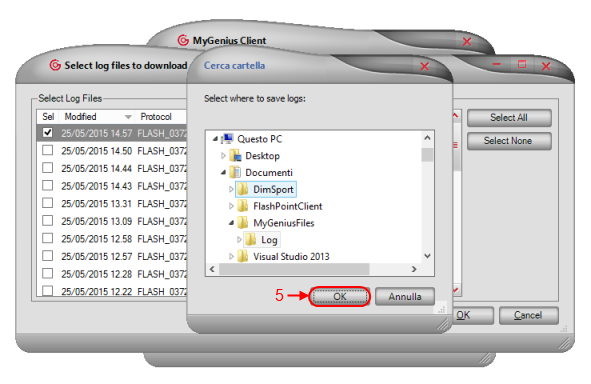Expand the Desktop tree node arrow
The width and height of the screenshot is (591, 384).
(x=223, y=156)
